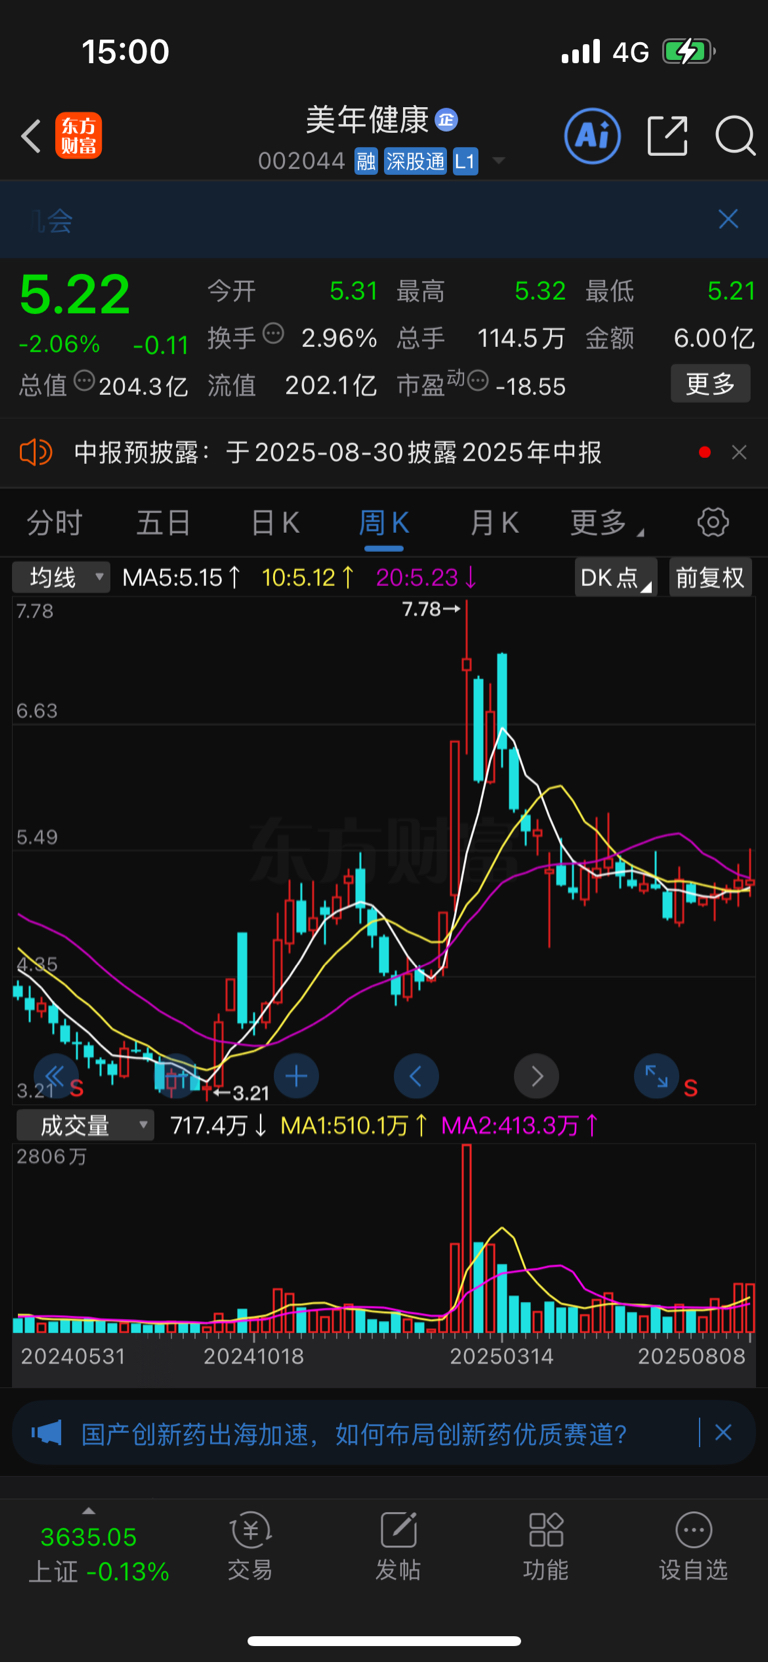The height and width of the screenshot is (1663, 768).
Task: Tap info icon next to 总值
Action: tap(85, 381)
